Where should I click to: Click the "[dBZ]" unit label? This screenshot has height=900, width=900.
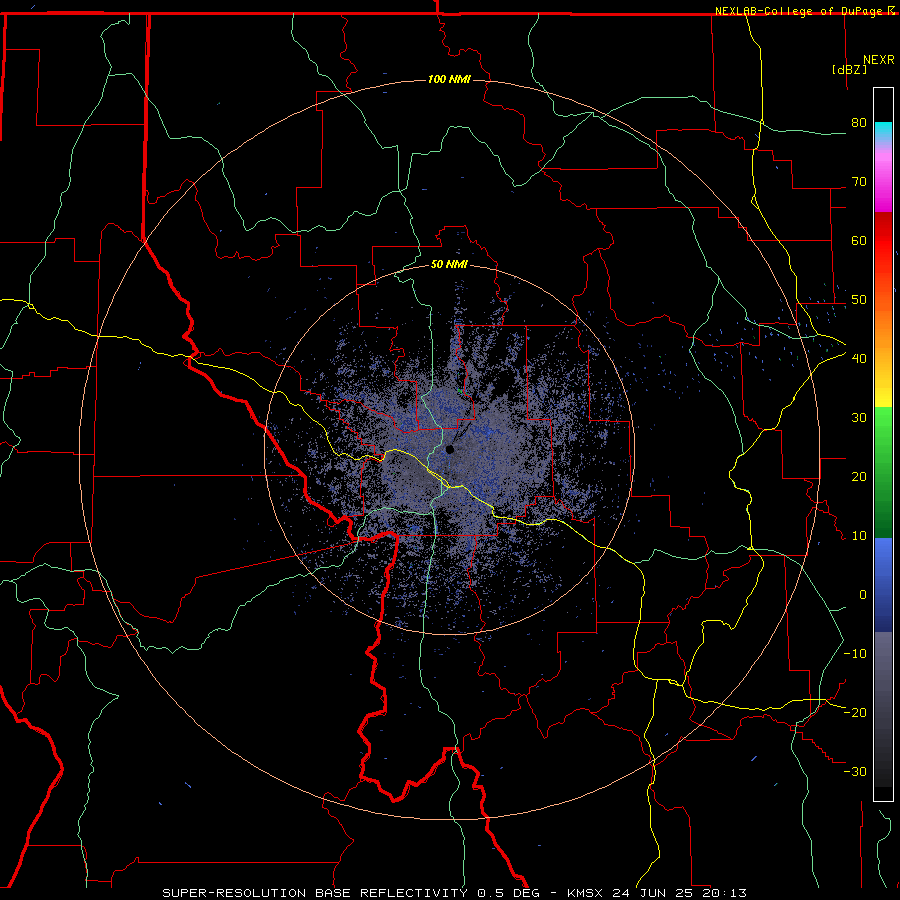(x=849, y=69)
